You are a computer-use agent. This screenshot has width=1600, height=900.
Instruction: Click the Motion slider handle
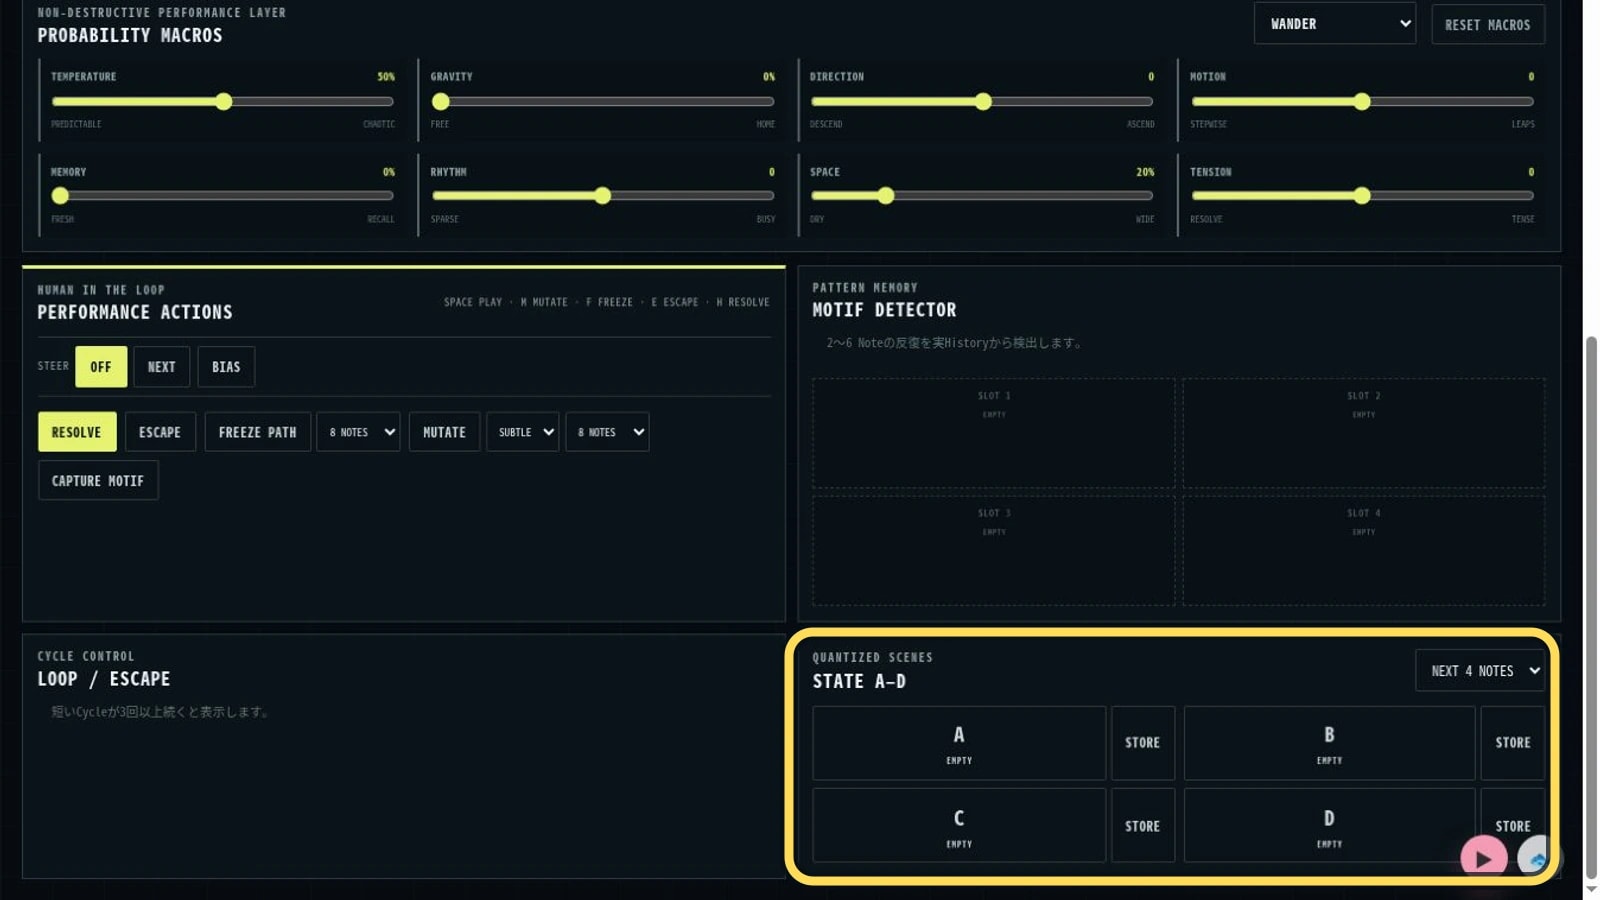1362,101
